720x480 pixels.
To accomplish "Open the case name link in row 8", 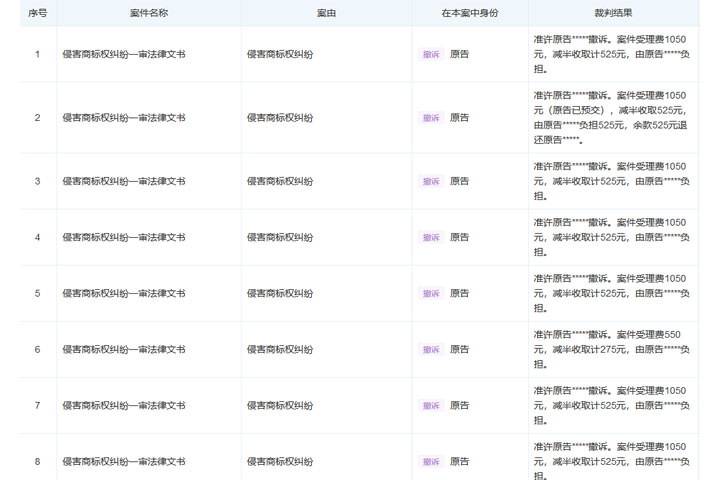I will point(124,461).
